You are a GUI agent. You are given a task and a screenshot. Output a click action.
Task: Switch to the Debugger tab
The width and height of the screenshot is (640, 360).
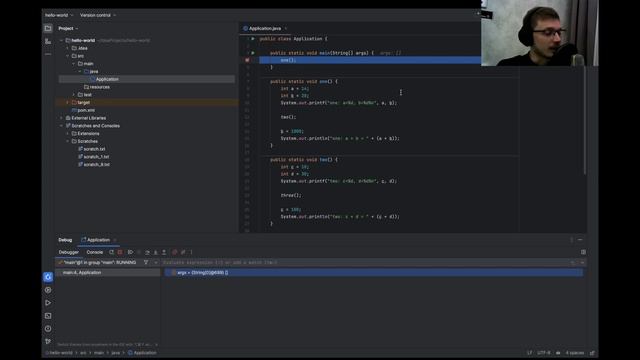click(x=69, y=252)
